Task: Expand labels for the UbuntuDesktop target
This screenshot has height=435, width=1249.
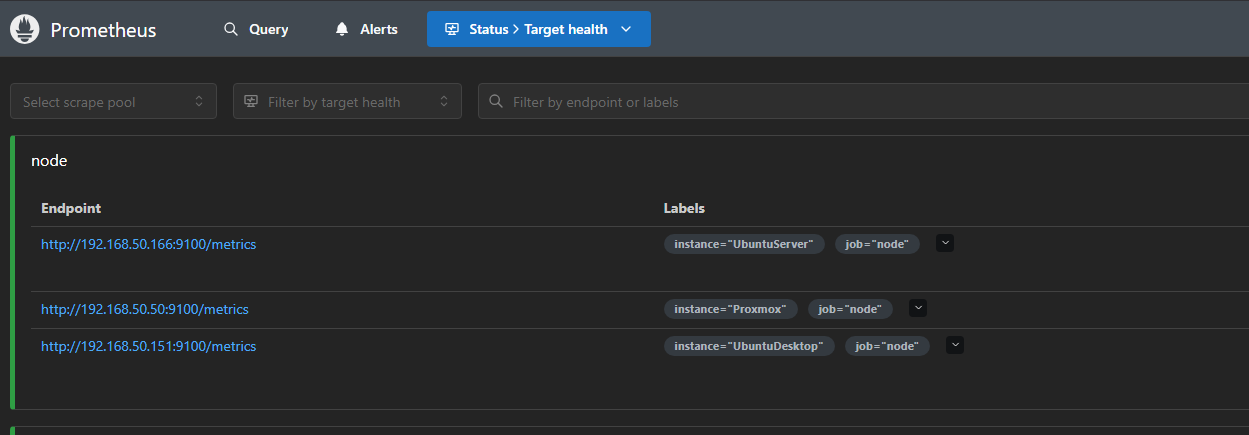Action: [955, 345]
